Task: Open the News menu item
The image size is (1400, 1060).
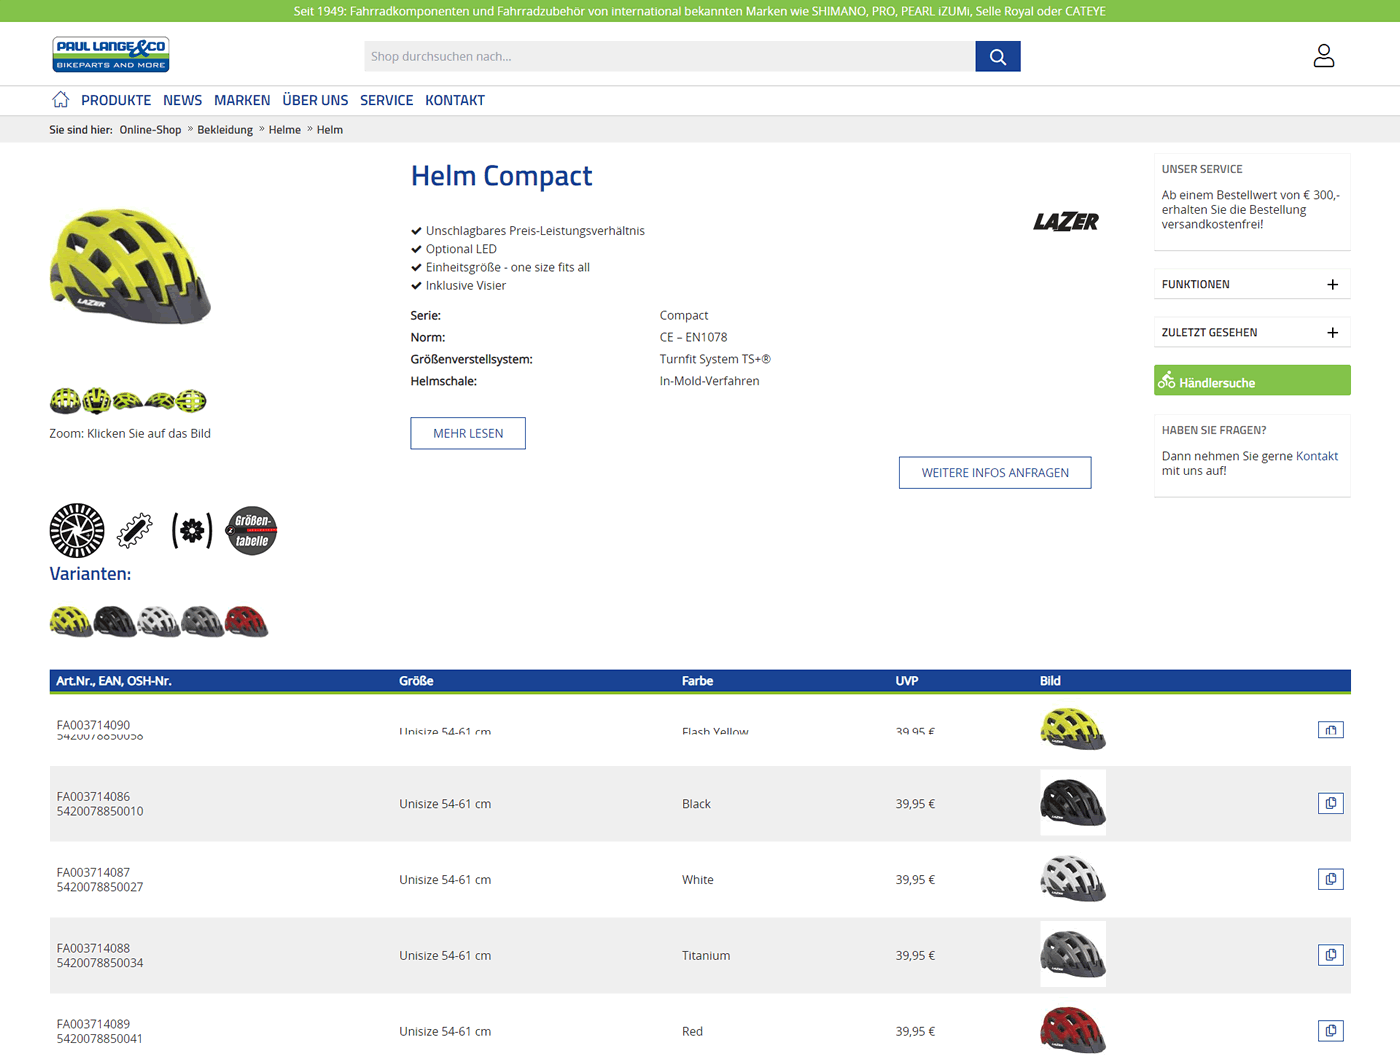Action: pos(182,100)
